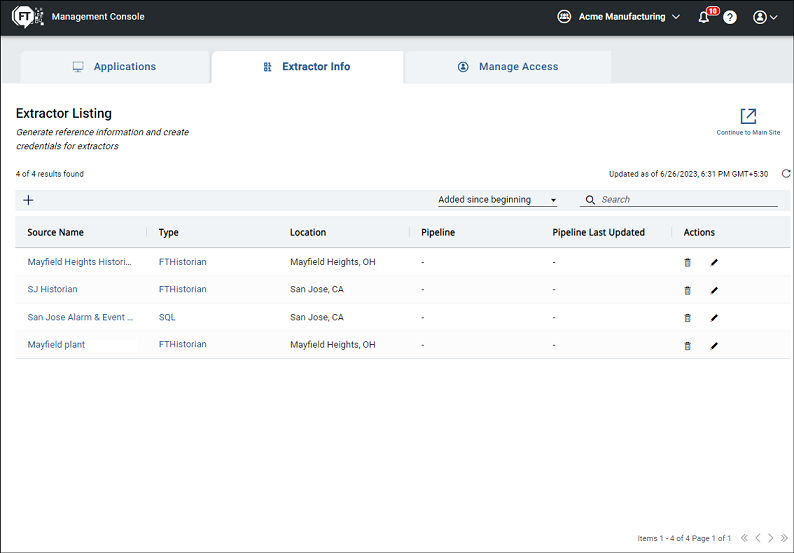Open the Mayfield plant source link
Image resolution: width=794 pixels, height=553 pixels.
56,344
